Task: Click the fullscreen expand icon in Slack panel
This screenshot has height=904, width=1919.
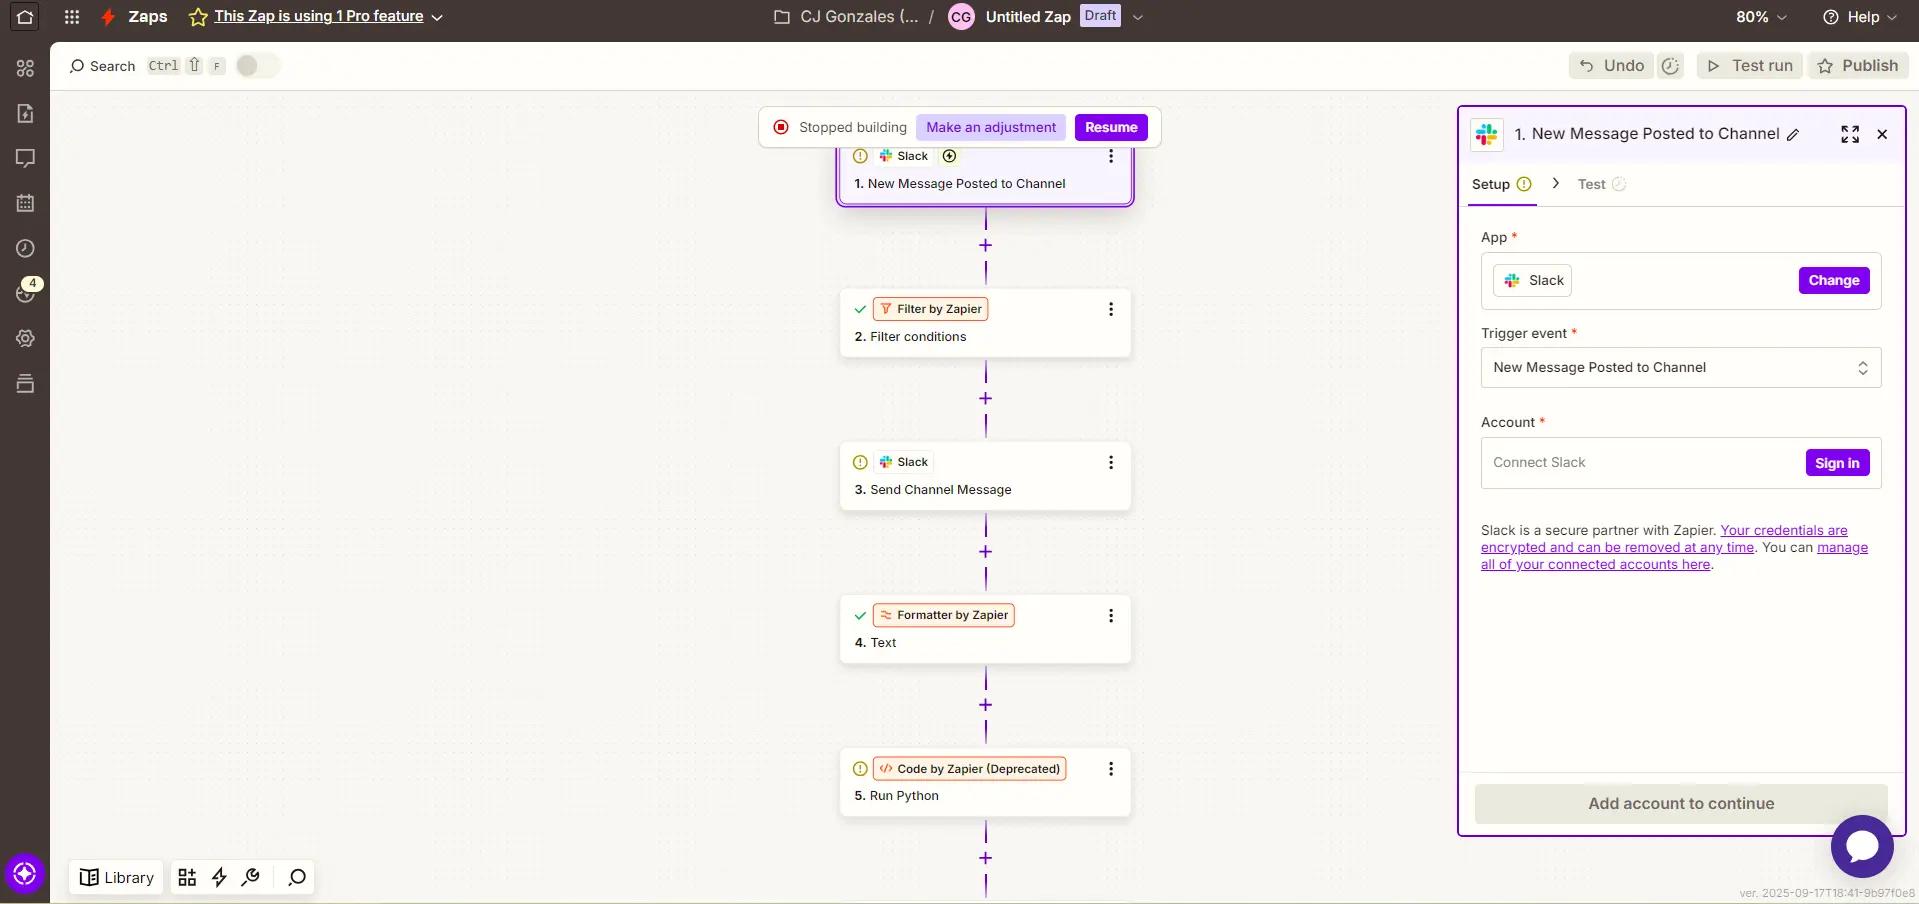Action: (x=1849, y=133)
